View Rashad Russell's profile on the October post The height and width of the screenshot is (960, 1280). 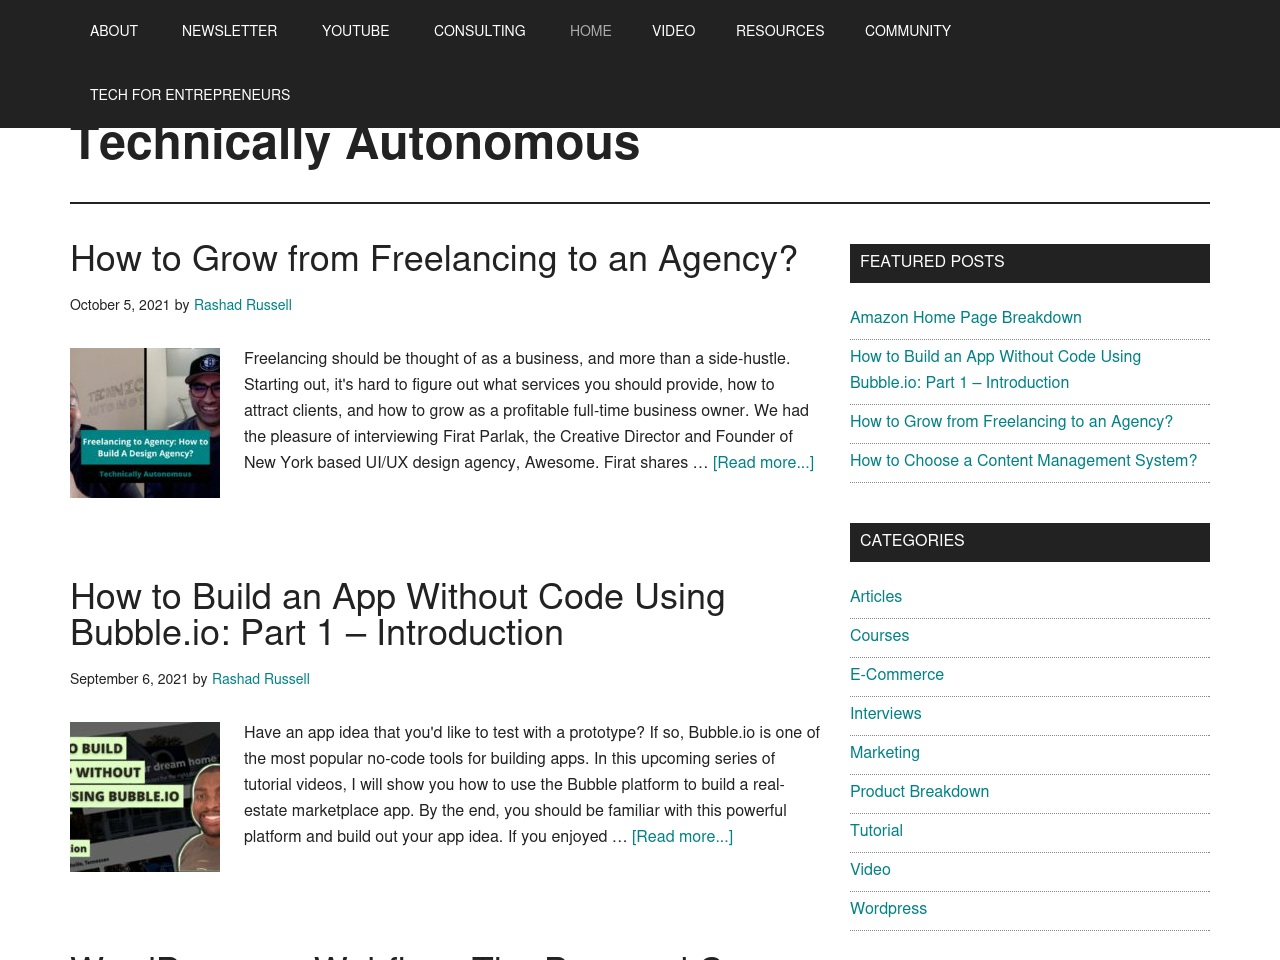point(243,305)
